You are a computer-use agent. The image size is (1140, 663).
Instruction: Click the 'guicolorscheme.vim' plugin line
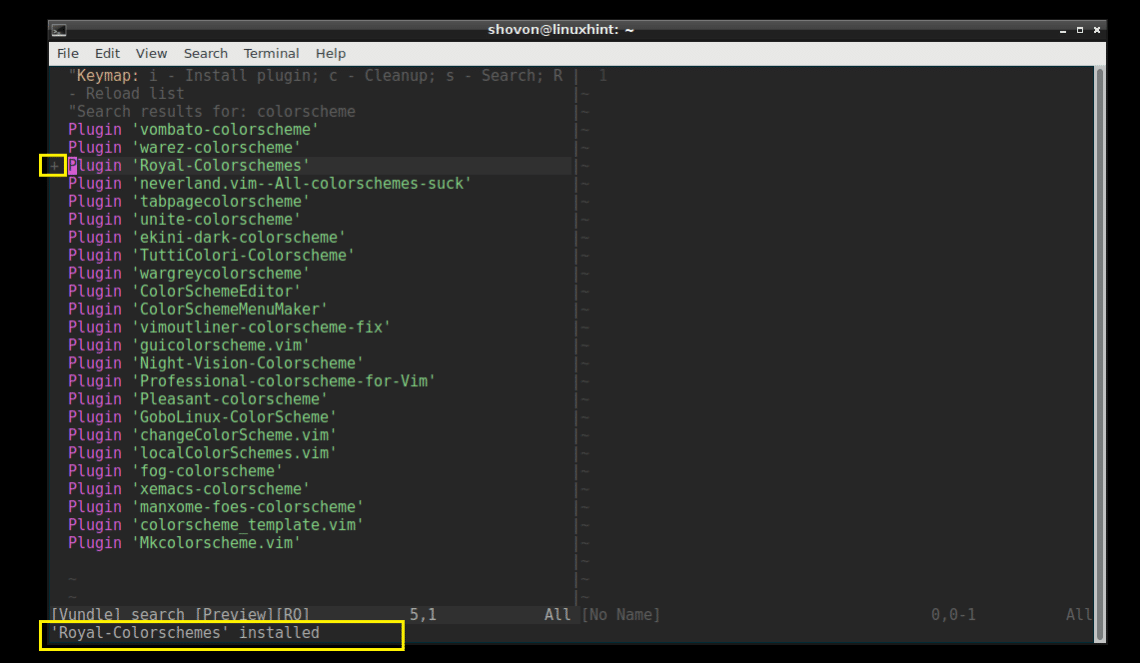[189, 345]
